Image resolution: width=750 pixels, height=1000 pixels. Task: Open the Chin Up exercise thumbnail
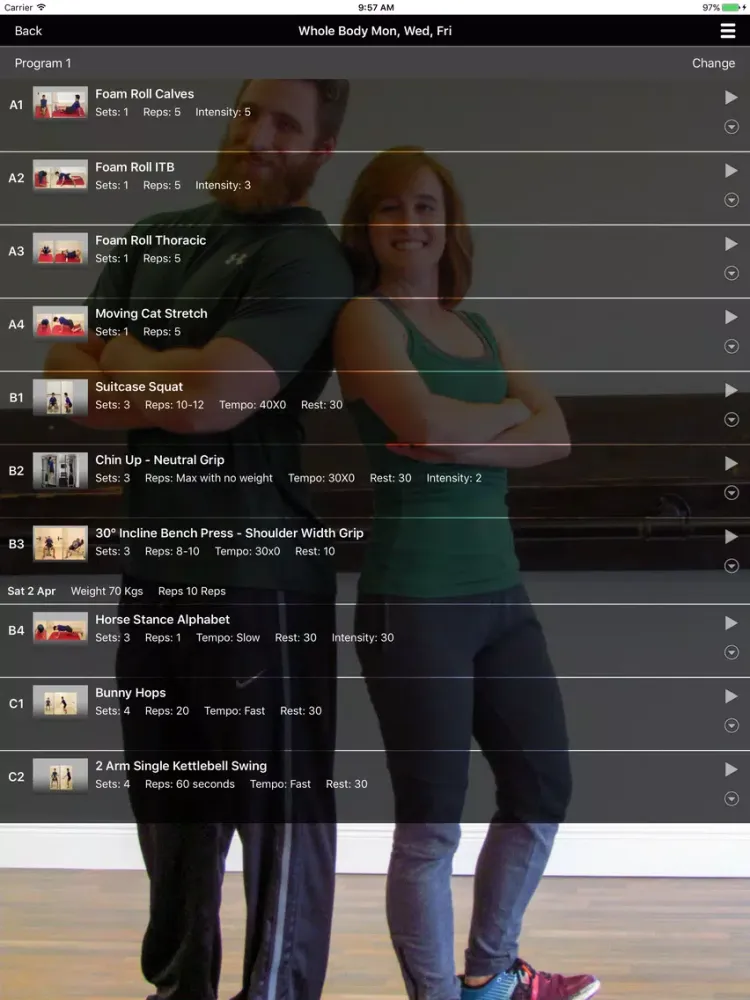pos(60,470)
